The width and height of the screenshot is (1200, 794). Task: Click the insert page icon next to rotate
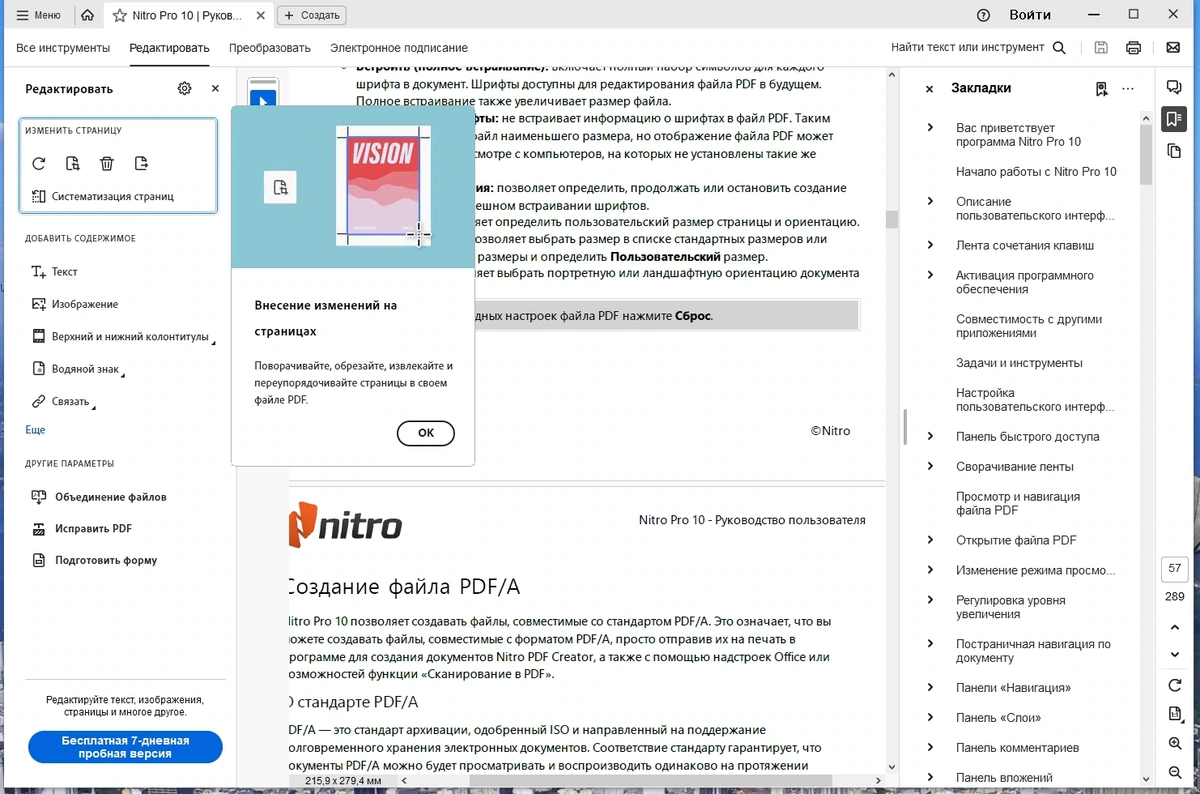coord(73,163)
